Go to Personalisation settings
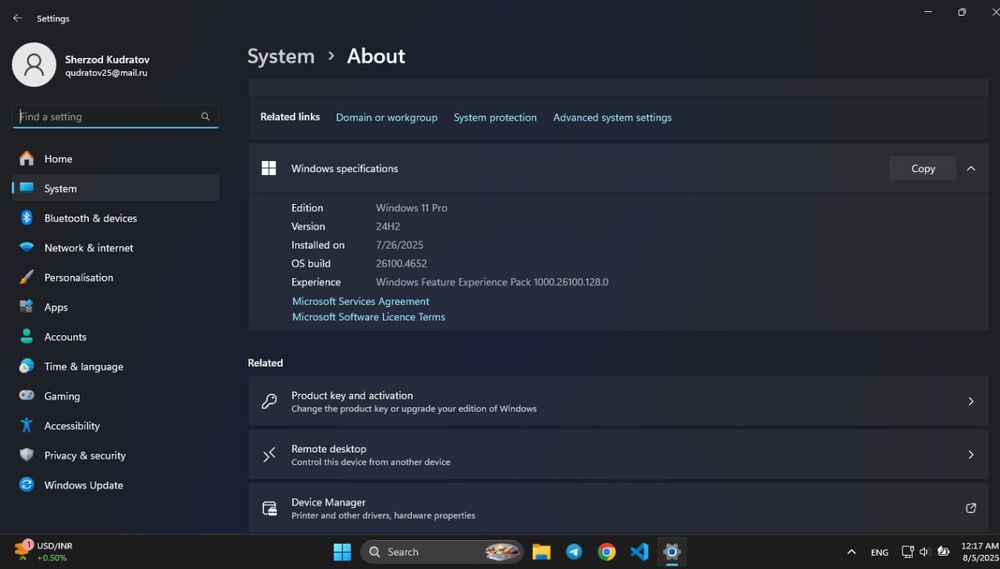This screenshot has width=1000, height=569. point(115,277)
